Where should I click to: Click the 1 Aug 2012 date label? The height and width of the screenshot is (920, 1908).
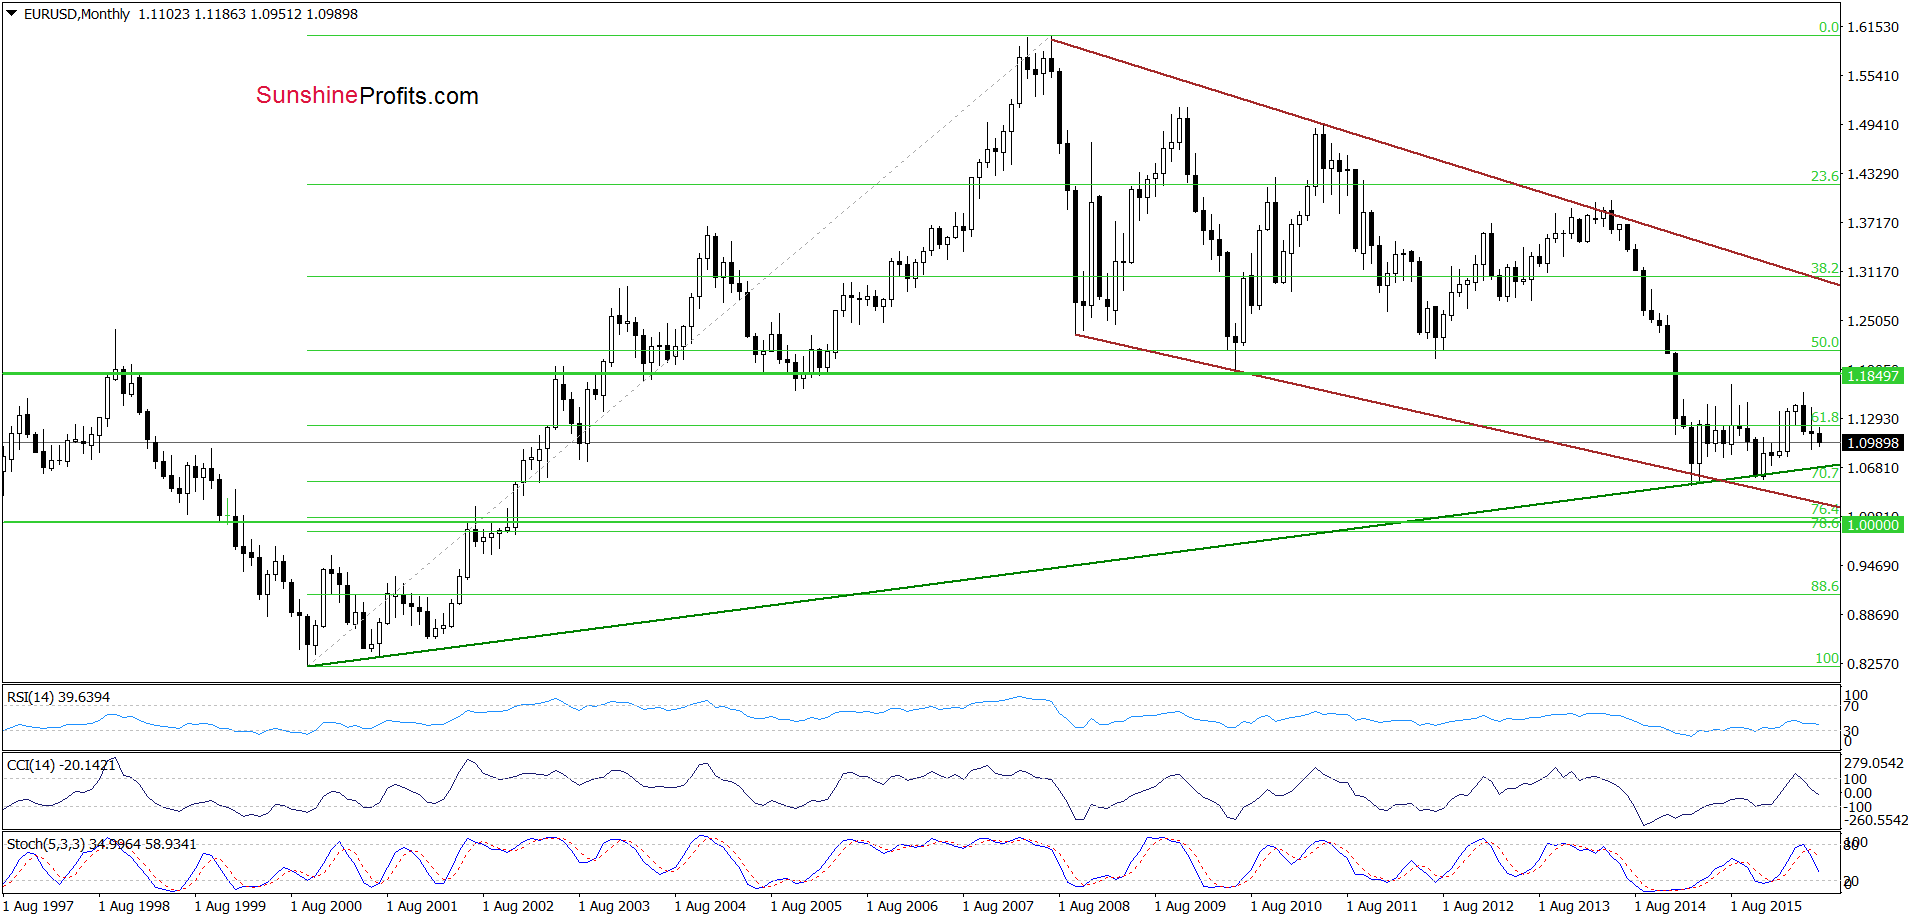coord(1478,906)
